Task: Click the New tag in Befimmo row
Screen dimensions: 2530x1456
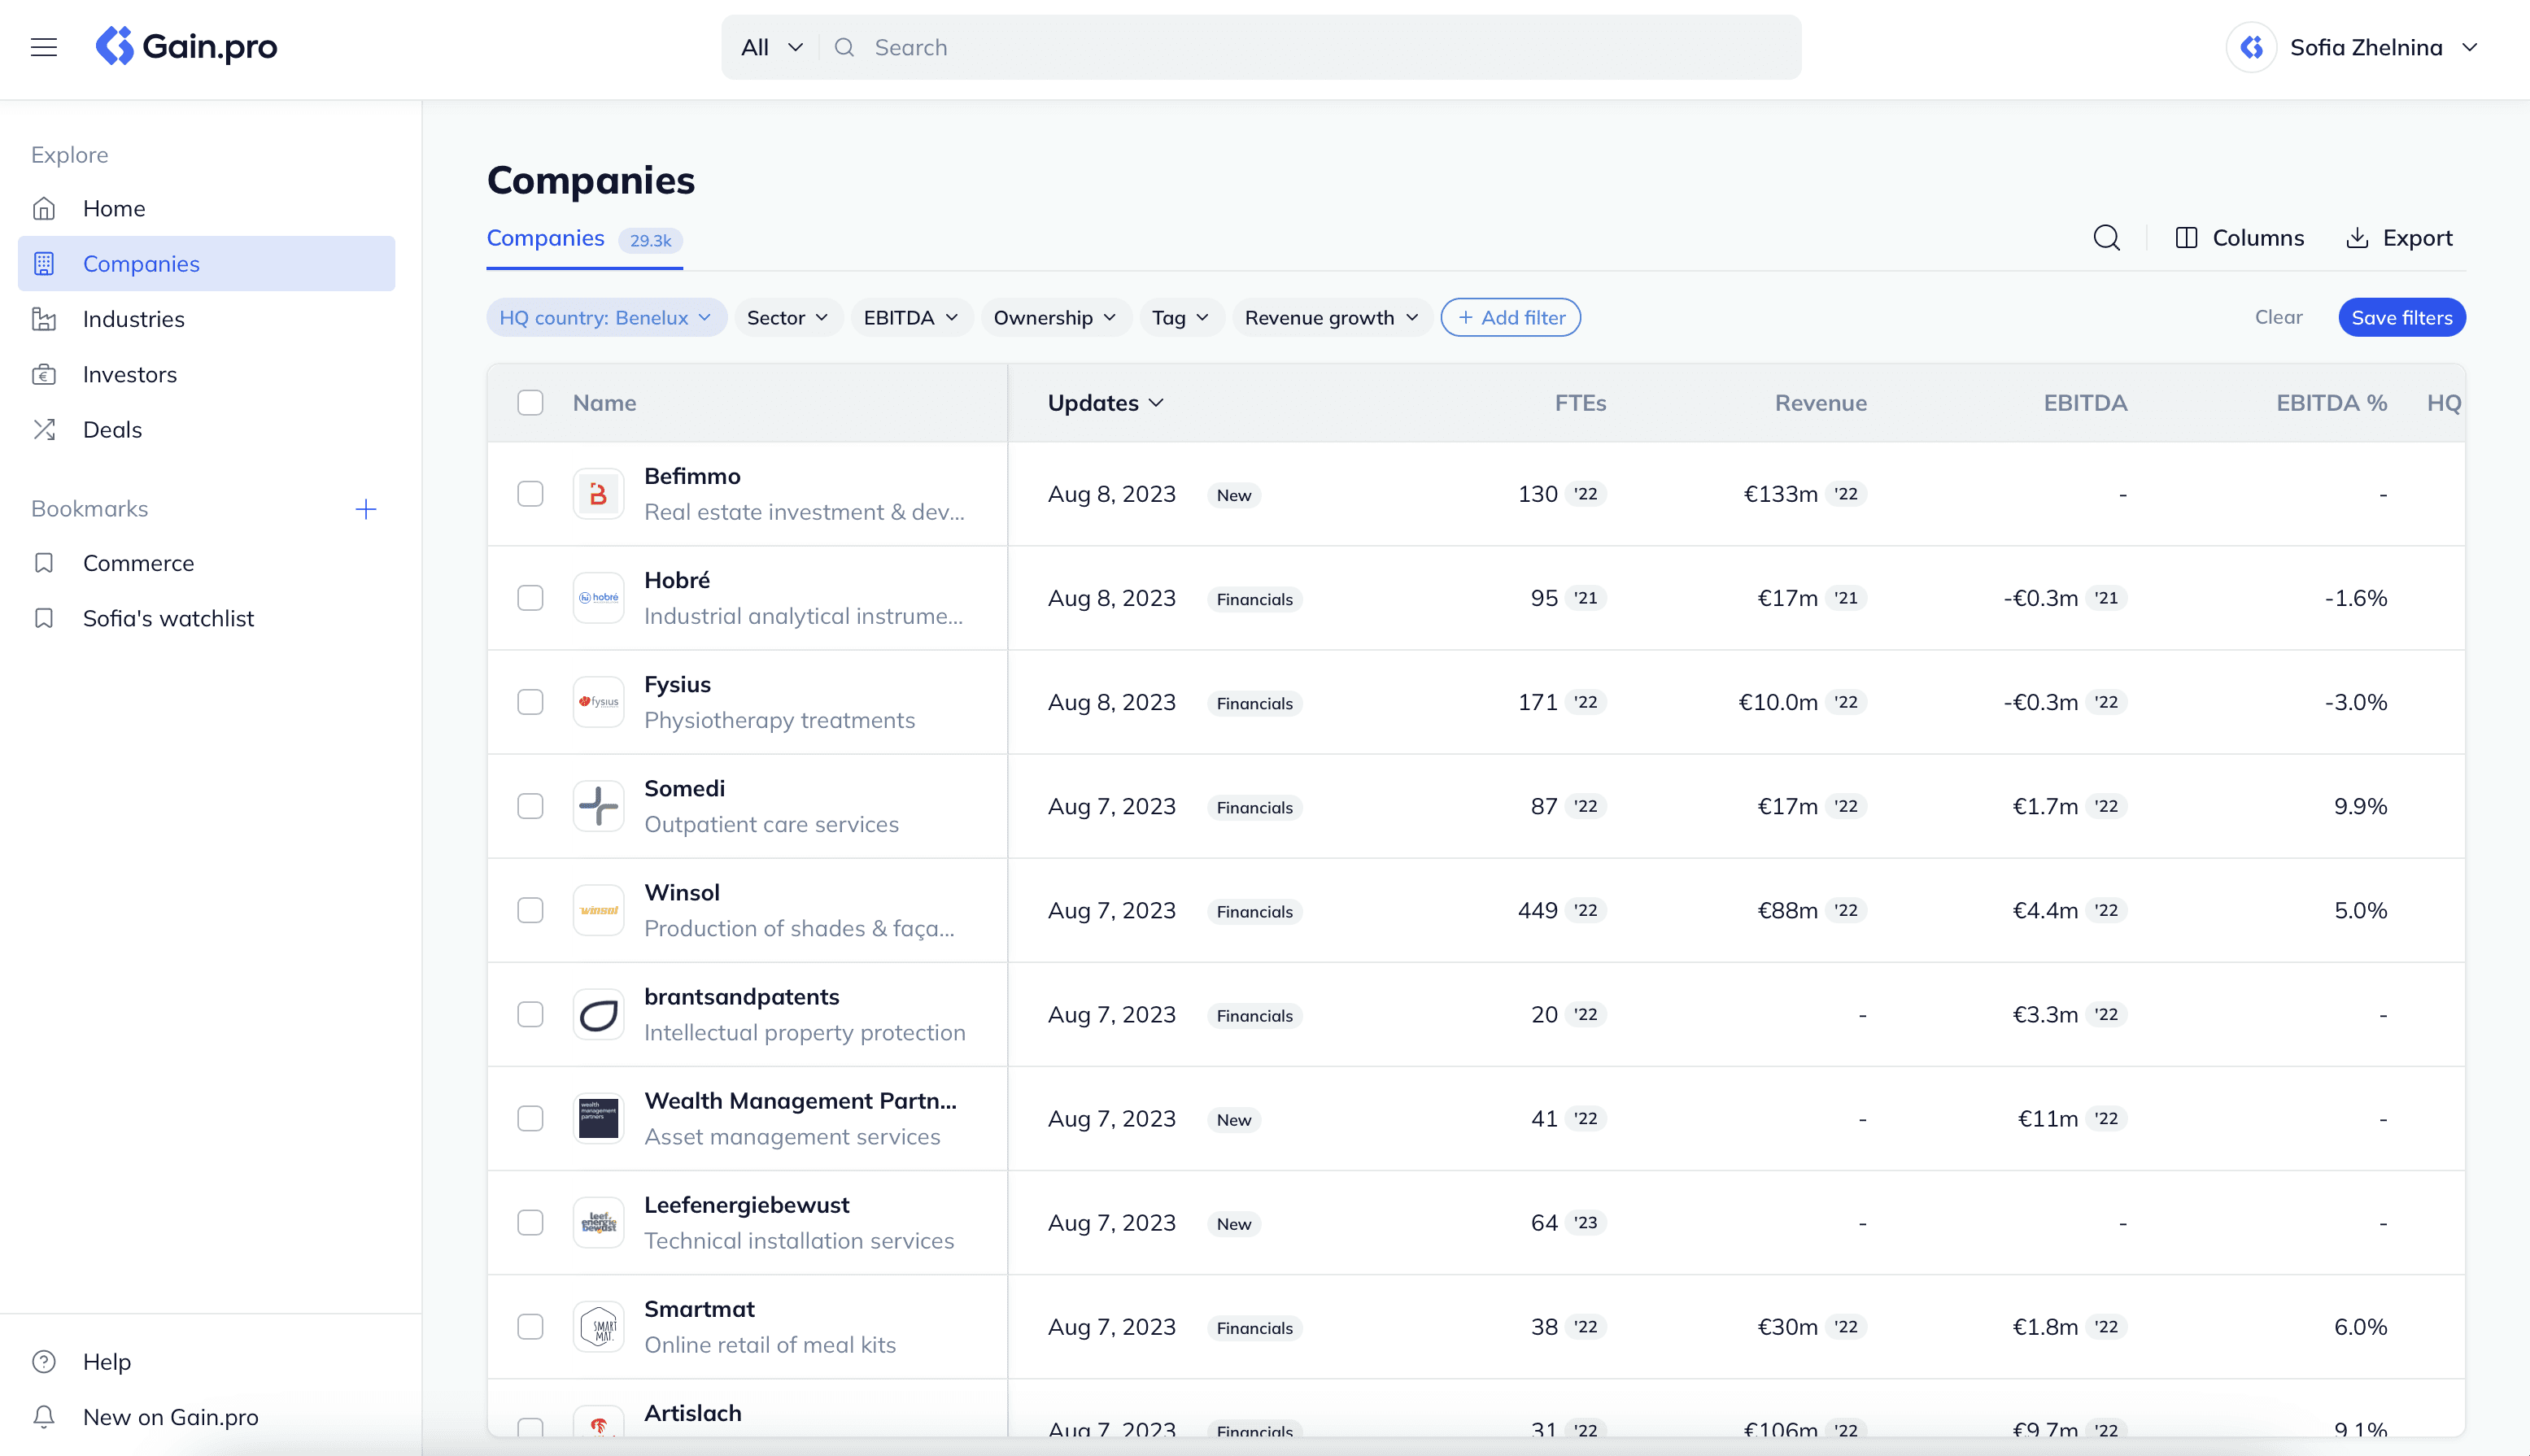Action: point(1234,495)
